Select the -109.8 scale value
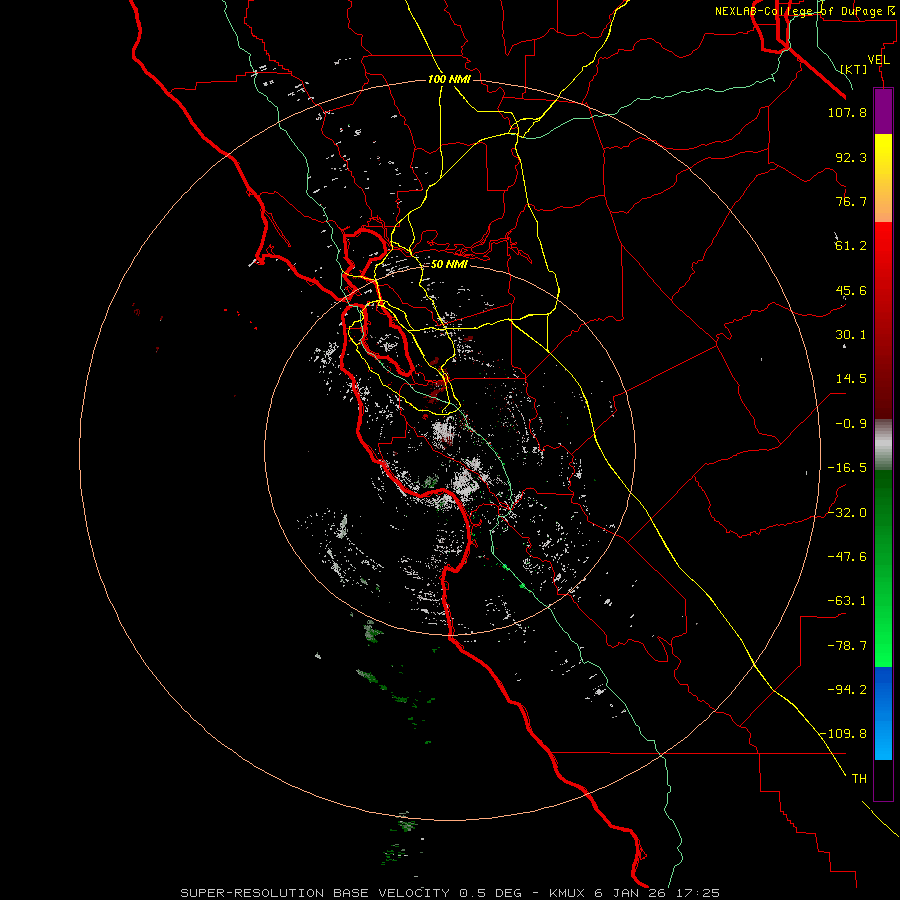Image resolution: width=900 pixels, height=900 pixels. tap(844, 734)
